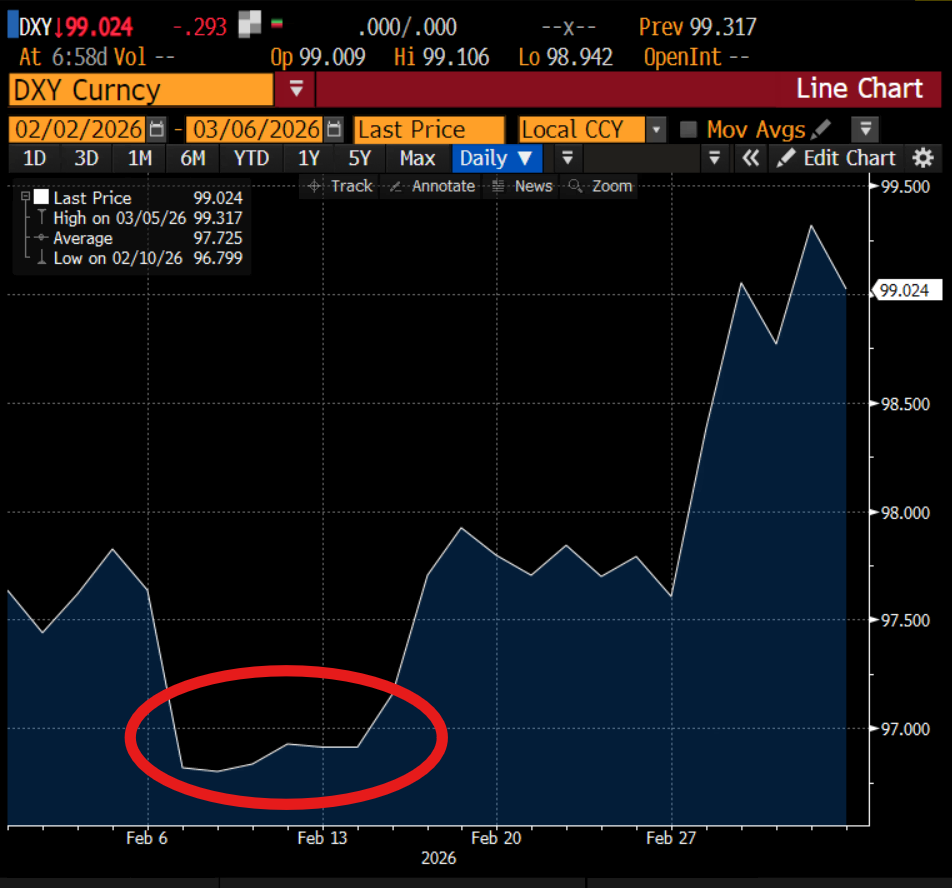This screenshot has height=888, width=952.
Task: Select the Annotate tool
Action: coord(432,186)
